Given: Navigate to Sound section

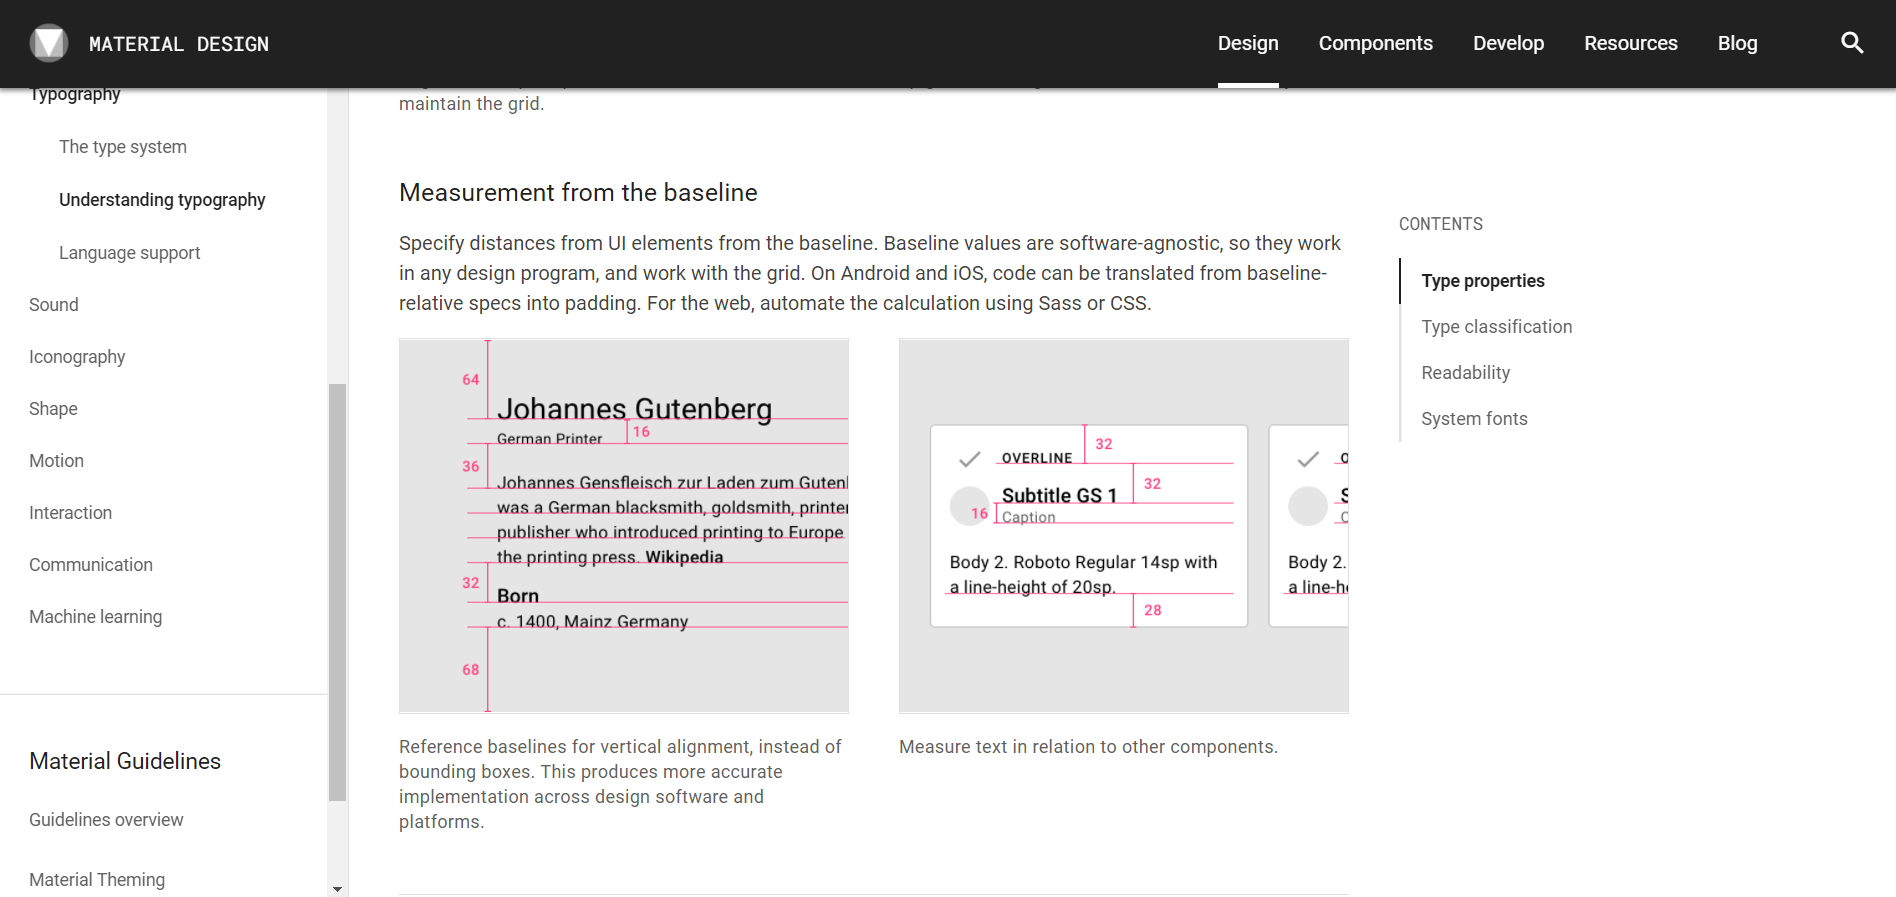Looking at the screenshot, I should [x=54, y=305].
